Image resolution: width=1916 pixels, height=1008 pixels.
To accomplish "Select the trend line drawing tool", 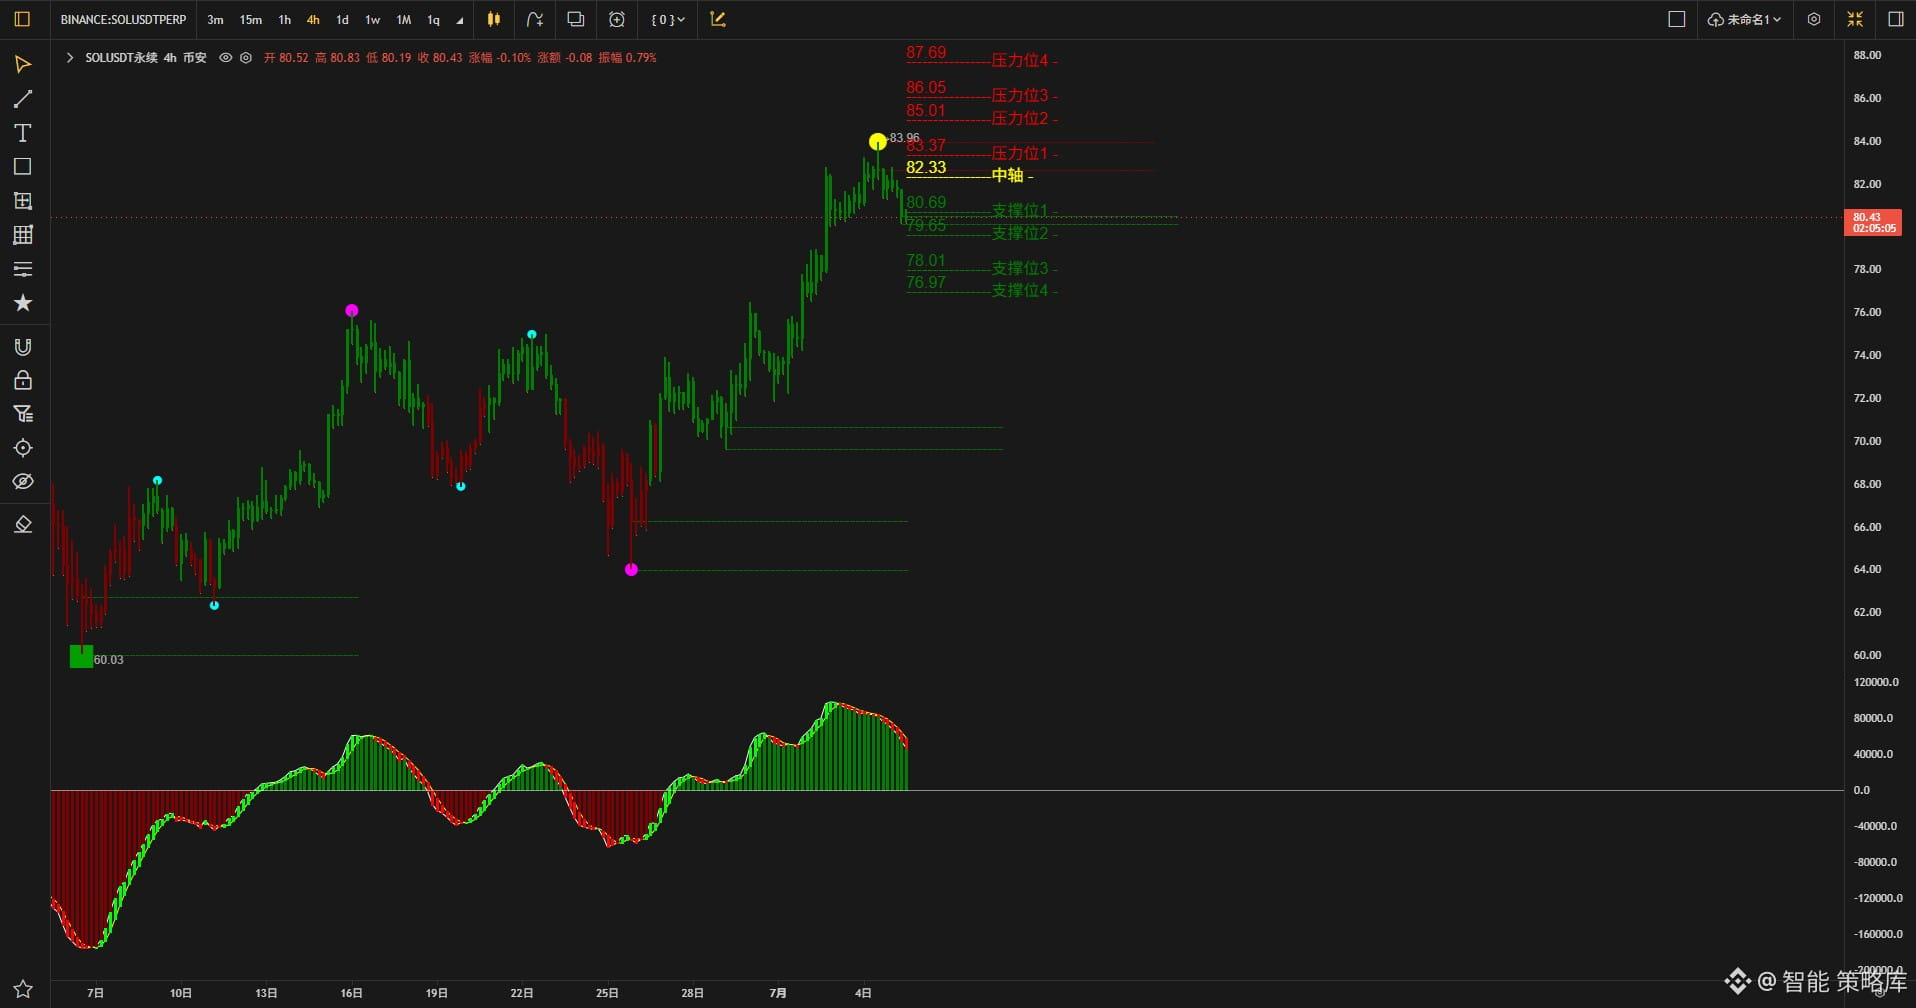I will [x=23, y=99].
